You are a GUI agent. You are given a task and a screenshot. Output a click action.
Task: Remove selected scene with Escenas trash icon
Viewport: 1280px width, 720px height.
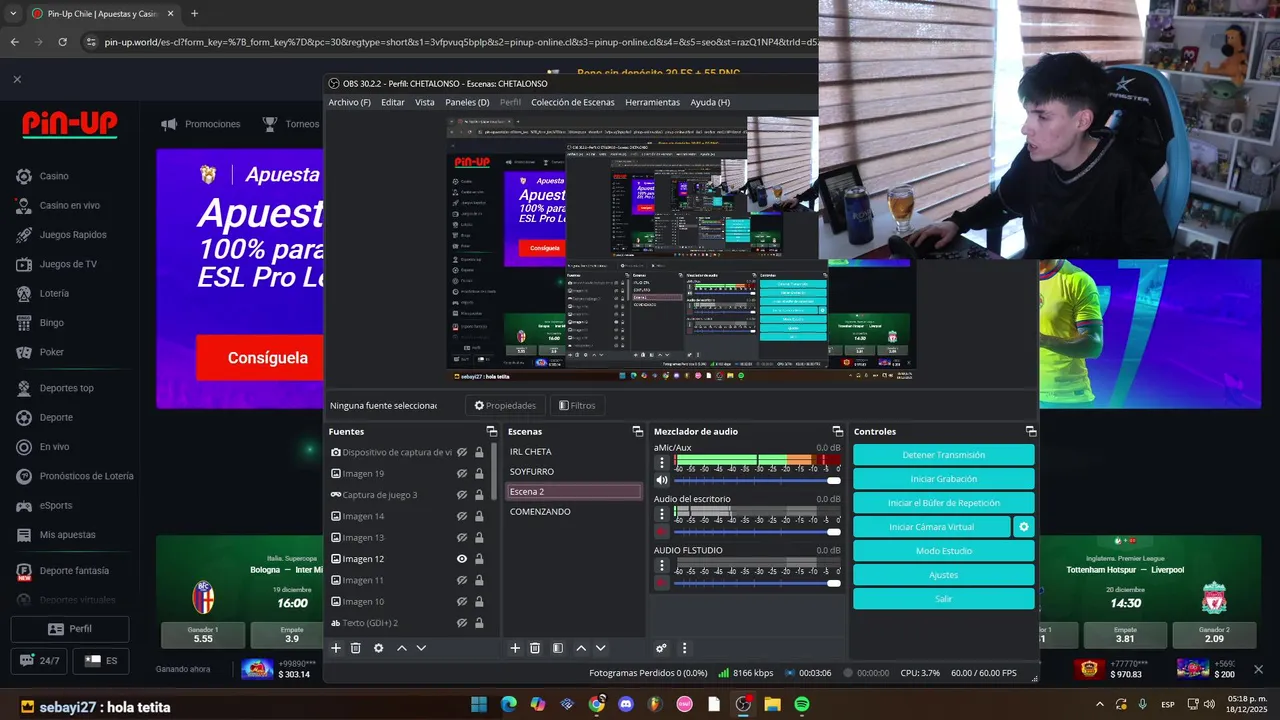pyautogui.click(x=535, y=648)
